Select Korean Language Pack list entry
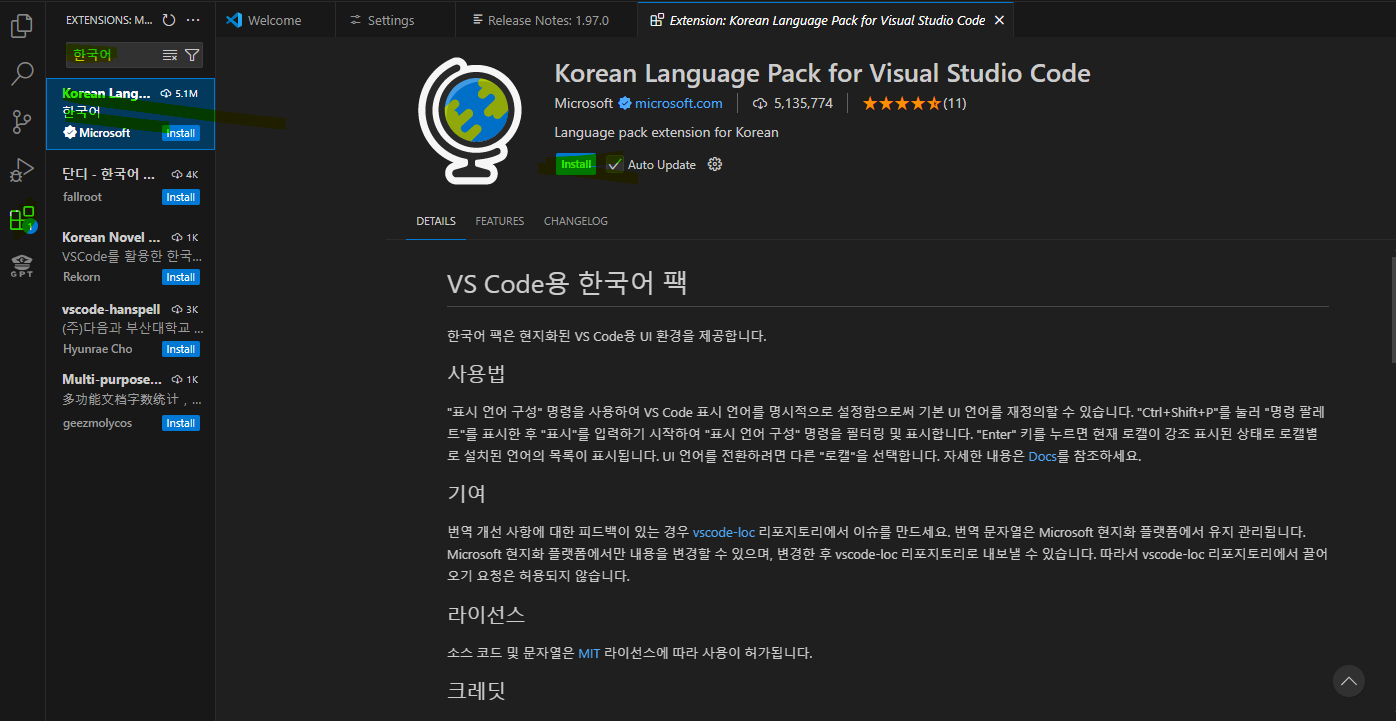 tap(130, 113)
